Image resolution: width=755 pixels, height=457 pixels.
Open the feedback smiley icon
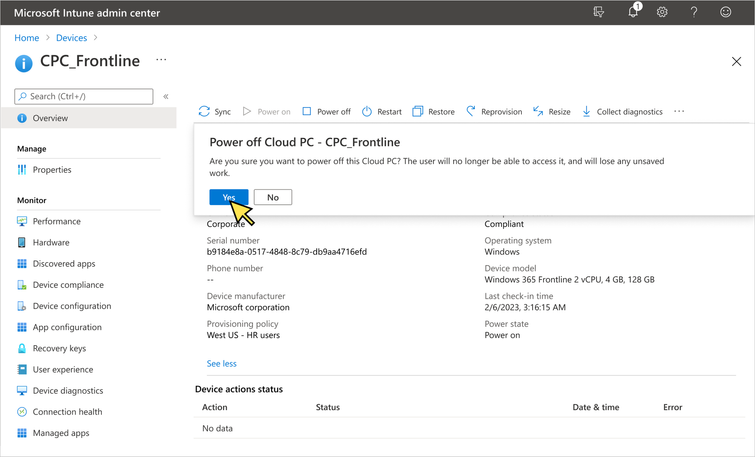[x=726, y=12]
